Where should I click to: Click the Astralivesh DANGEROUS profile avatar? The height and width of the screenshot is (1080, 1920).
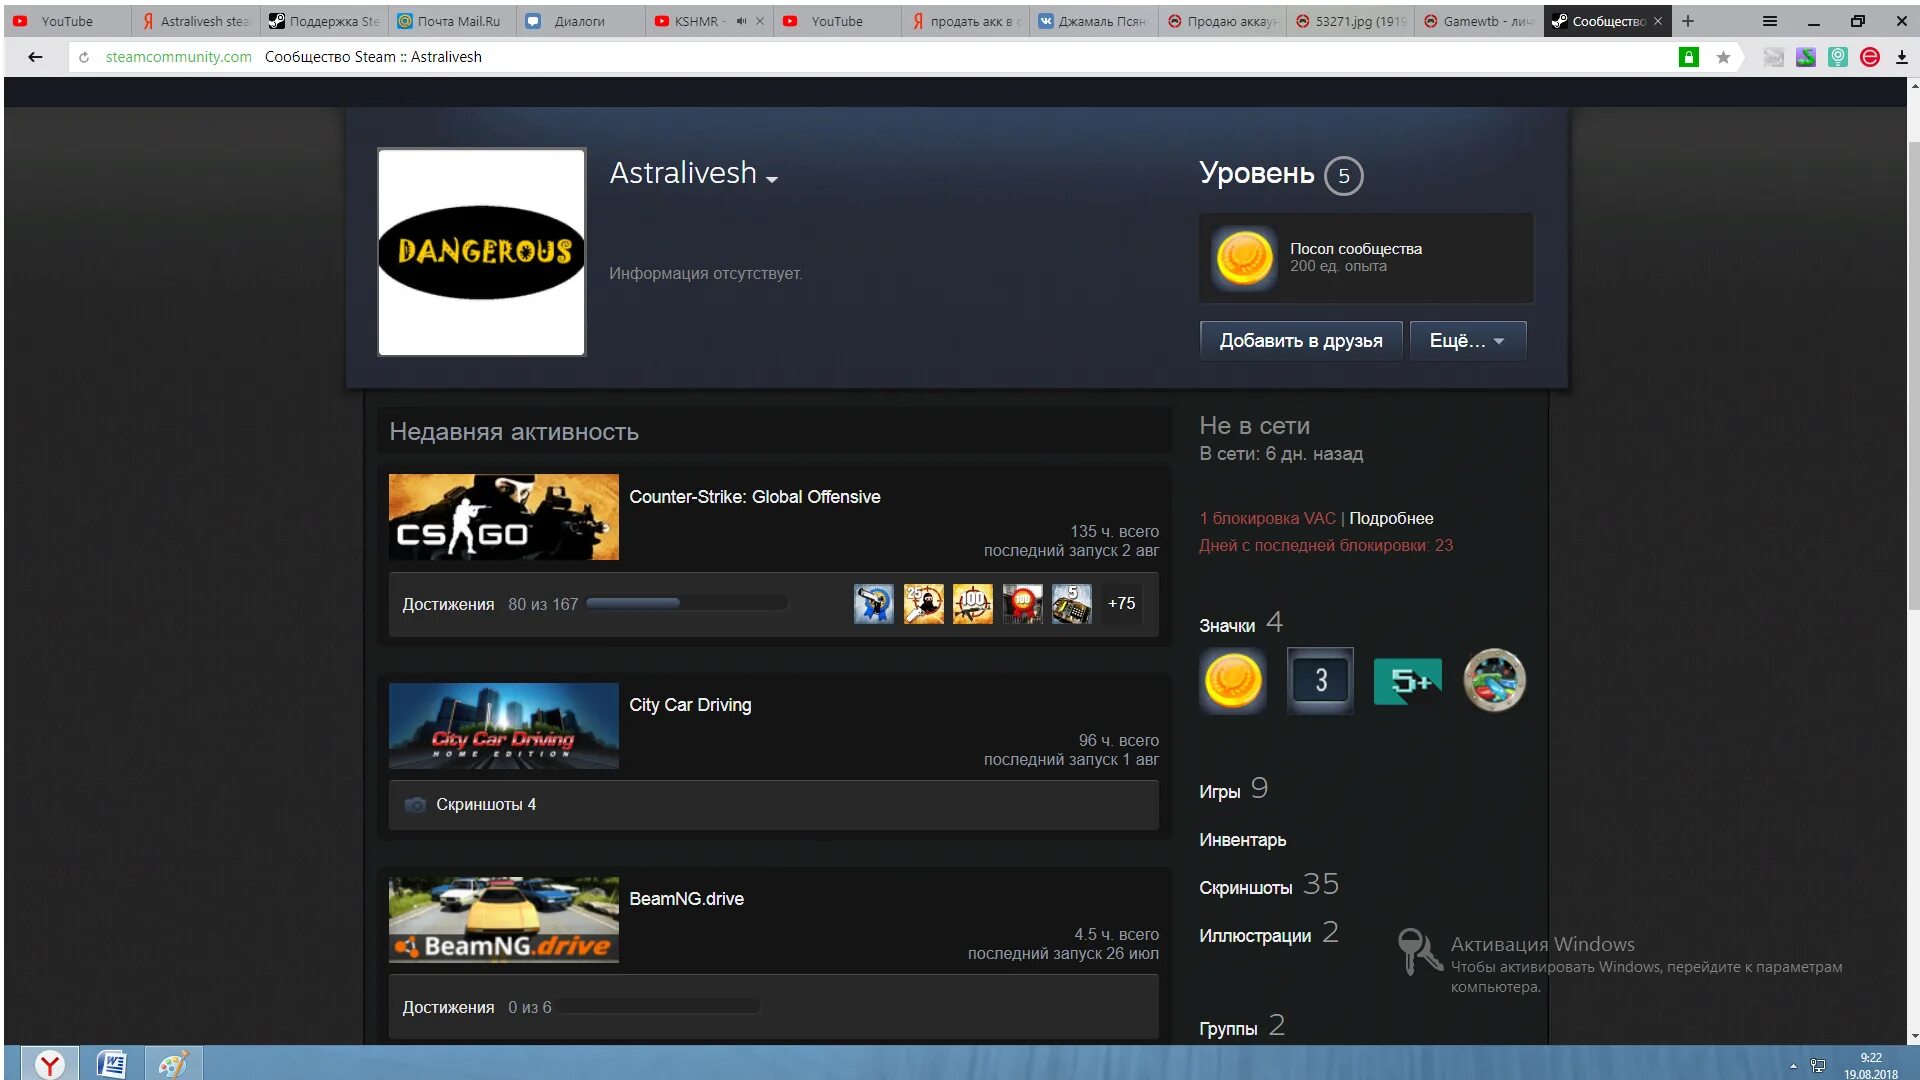coord(481,252)
